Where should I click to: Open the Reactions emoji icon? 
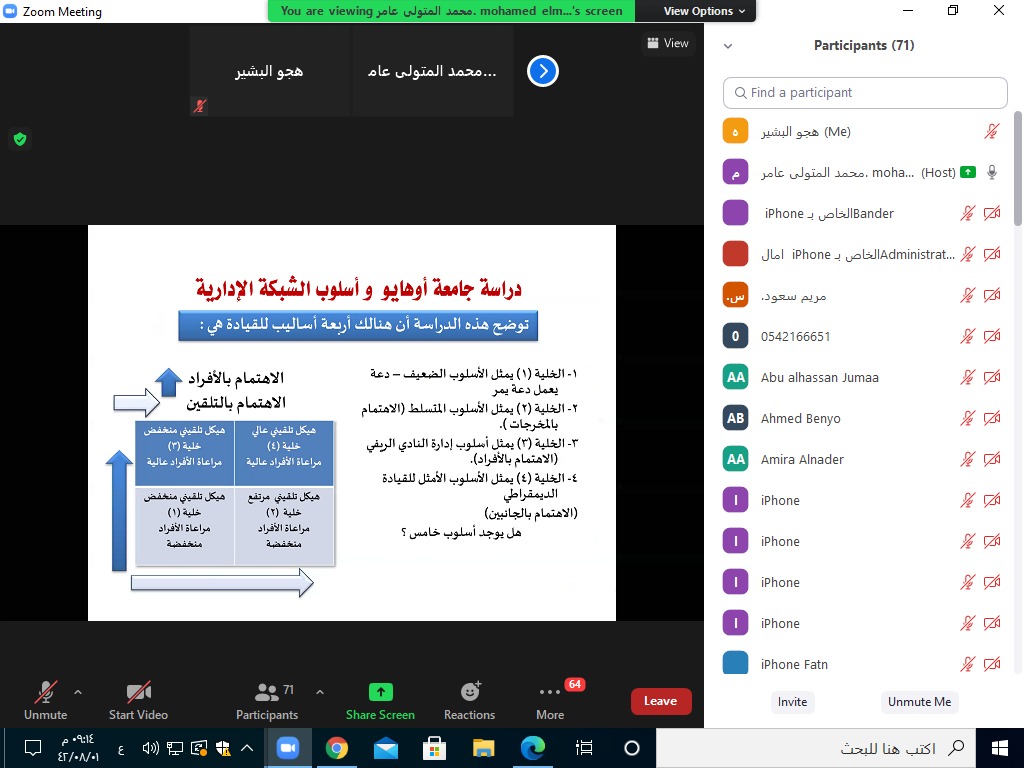[x=469, y=692]
